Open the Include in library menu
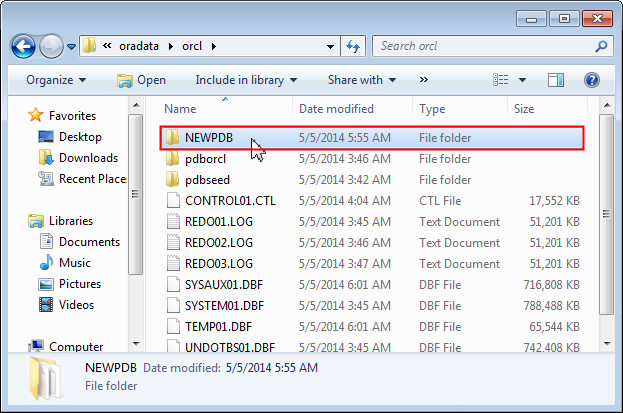 tap(246, 80)
